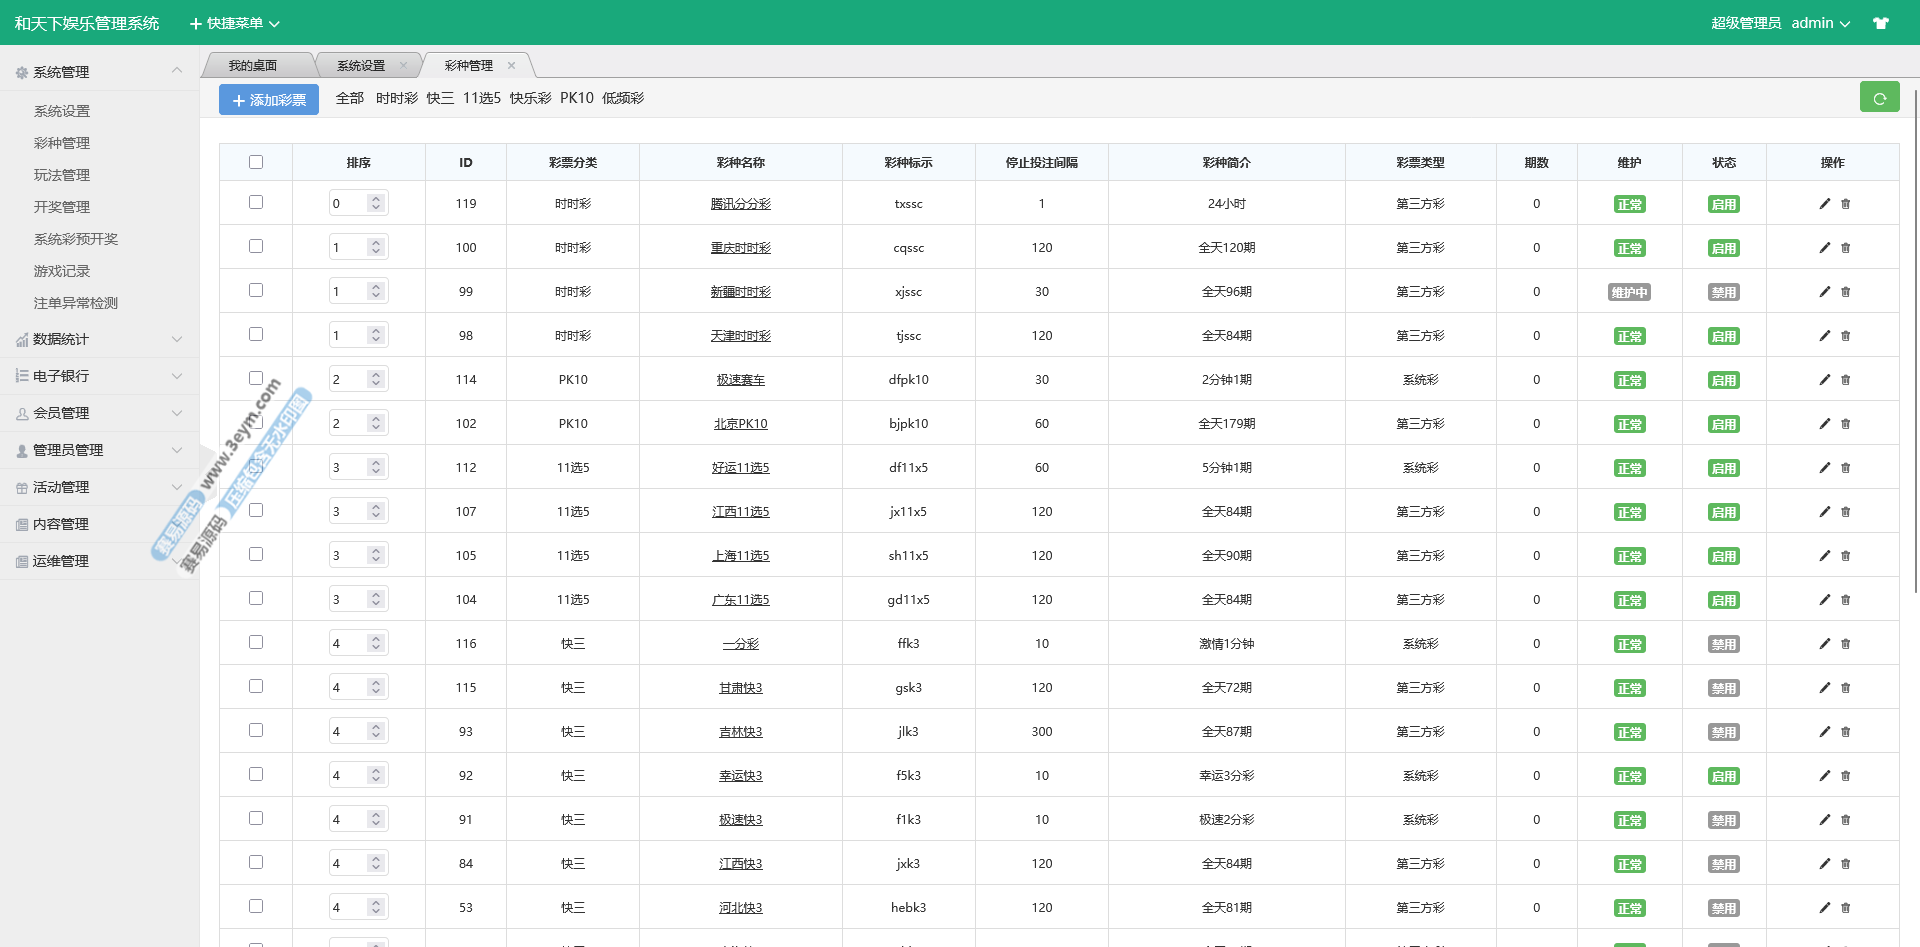Click the 添加彩票 button
Image resolution: width=1920 pixels, height=947 pixels.
(269, 100)
